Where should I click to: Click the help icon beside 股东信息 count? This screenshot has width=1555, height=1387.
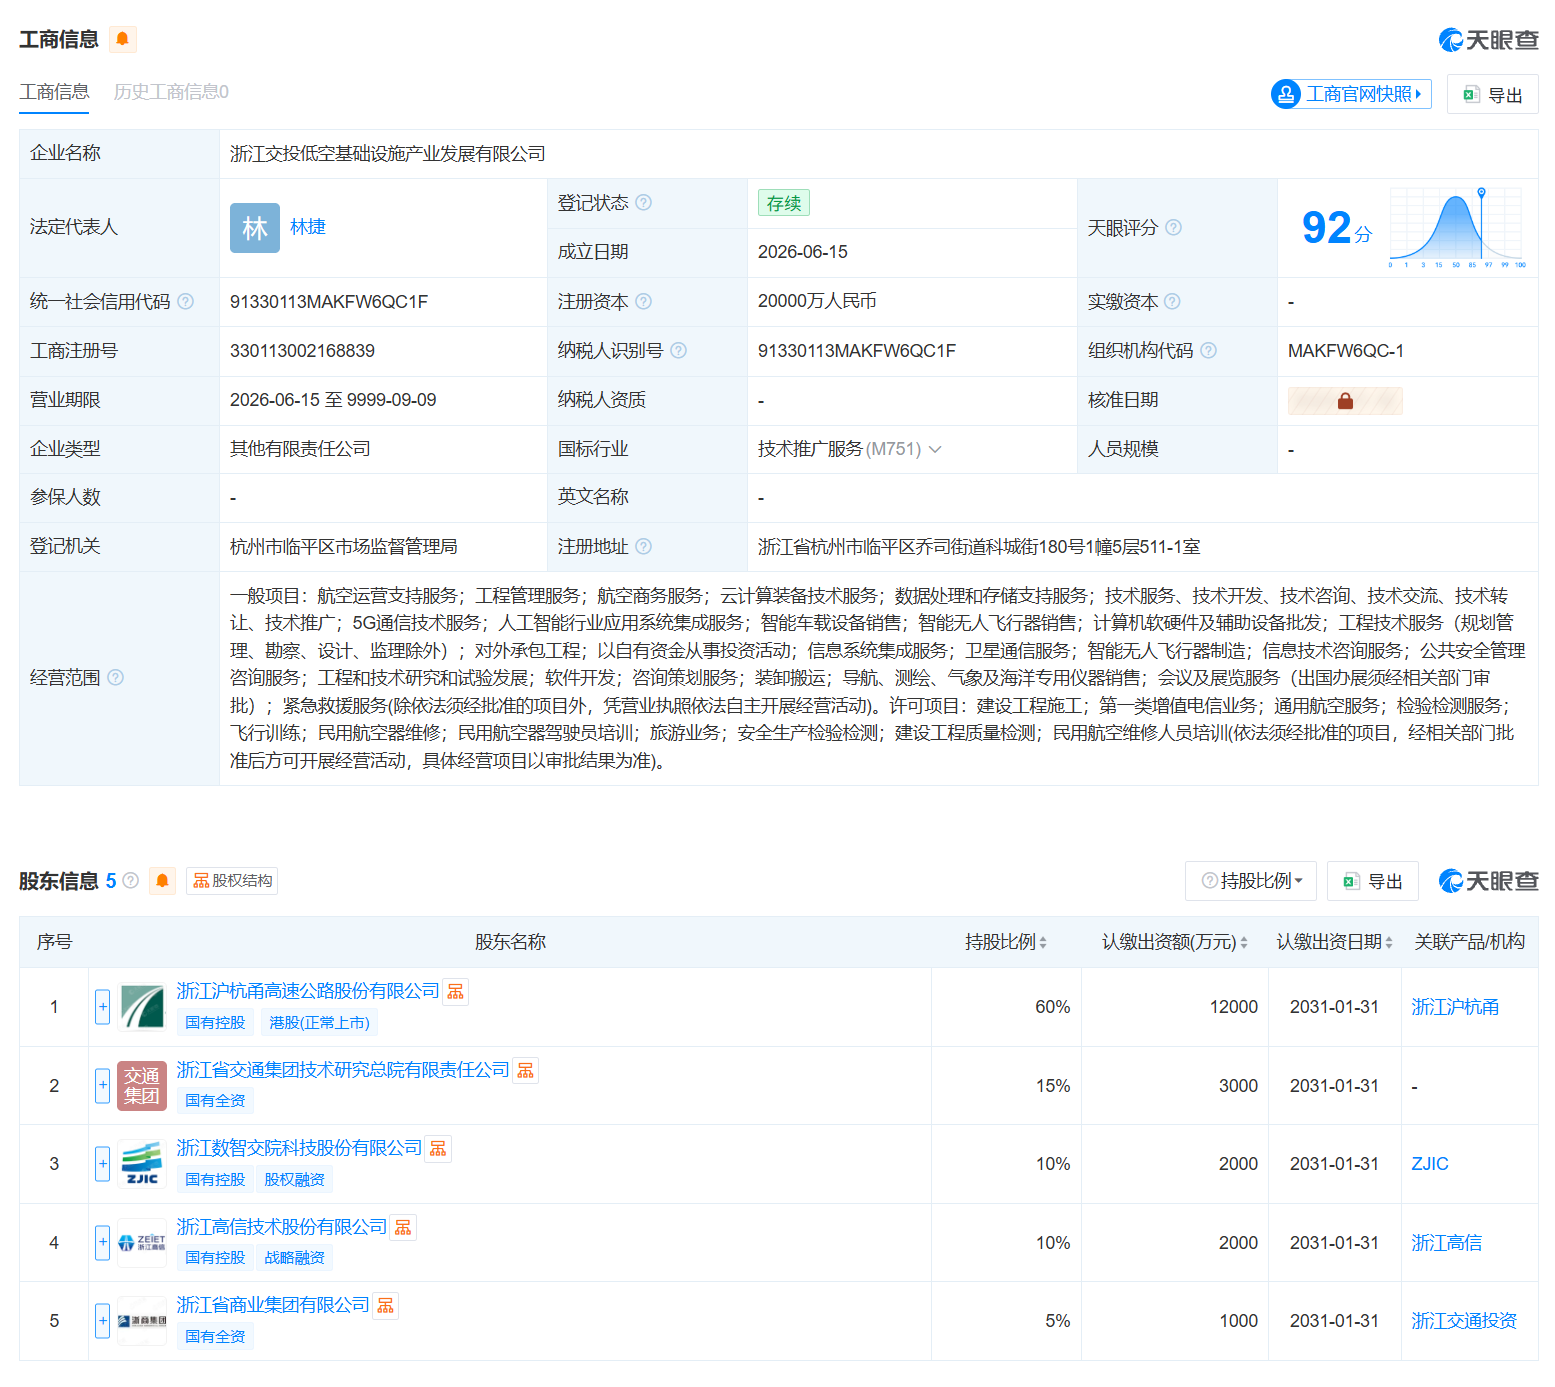131,880
